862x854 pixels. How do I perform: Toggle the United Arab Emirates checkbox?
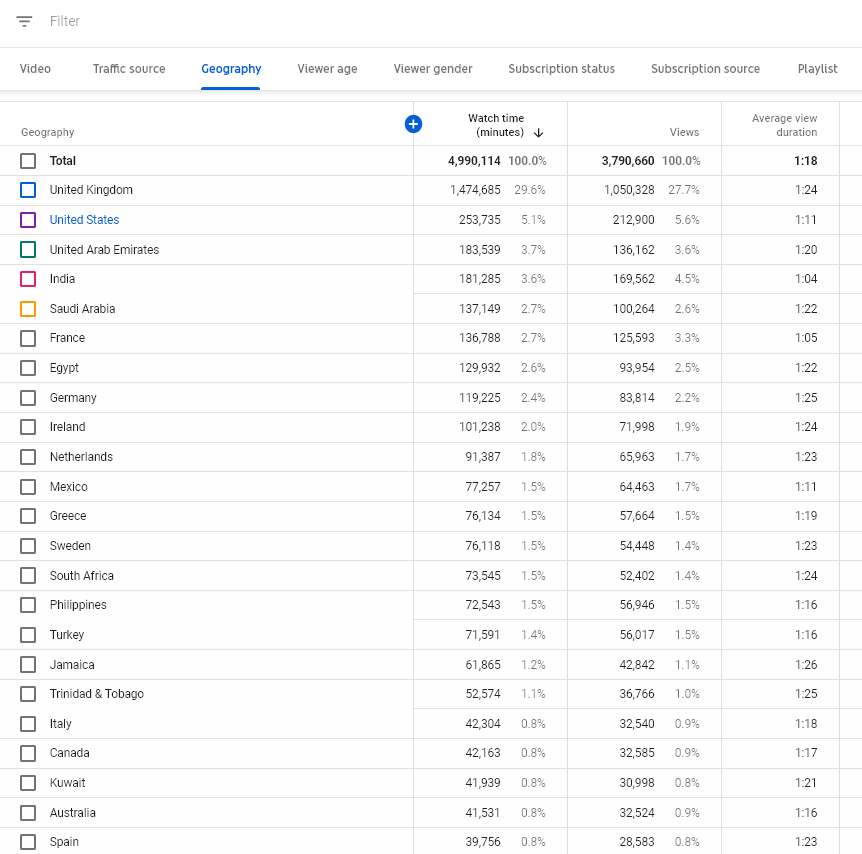[28, 250]
